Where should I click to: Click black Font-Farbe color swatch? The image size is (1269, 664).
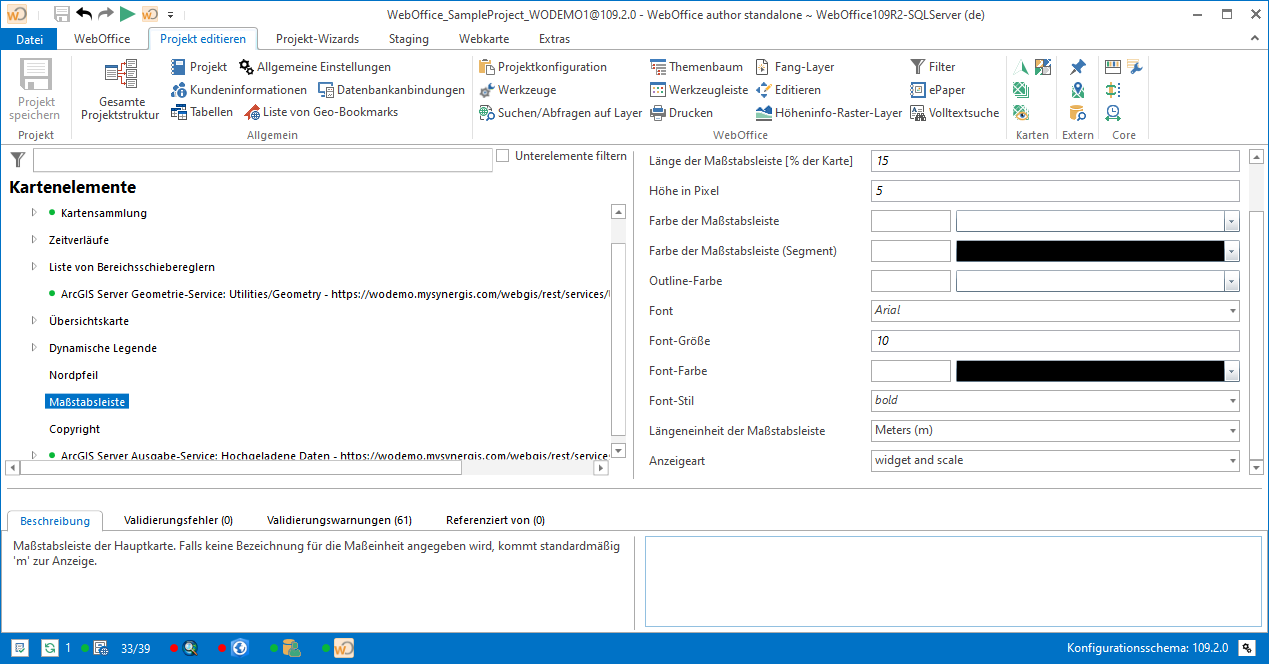1090,371
